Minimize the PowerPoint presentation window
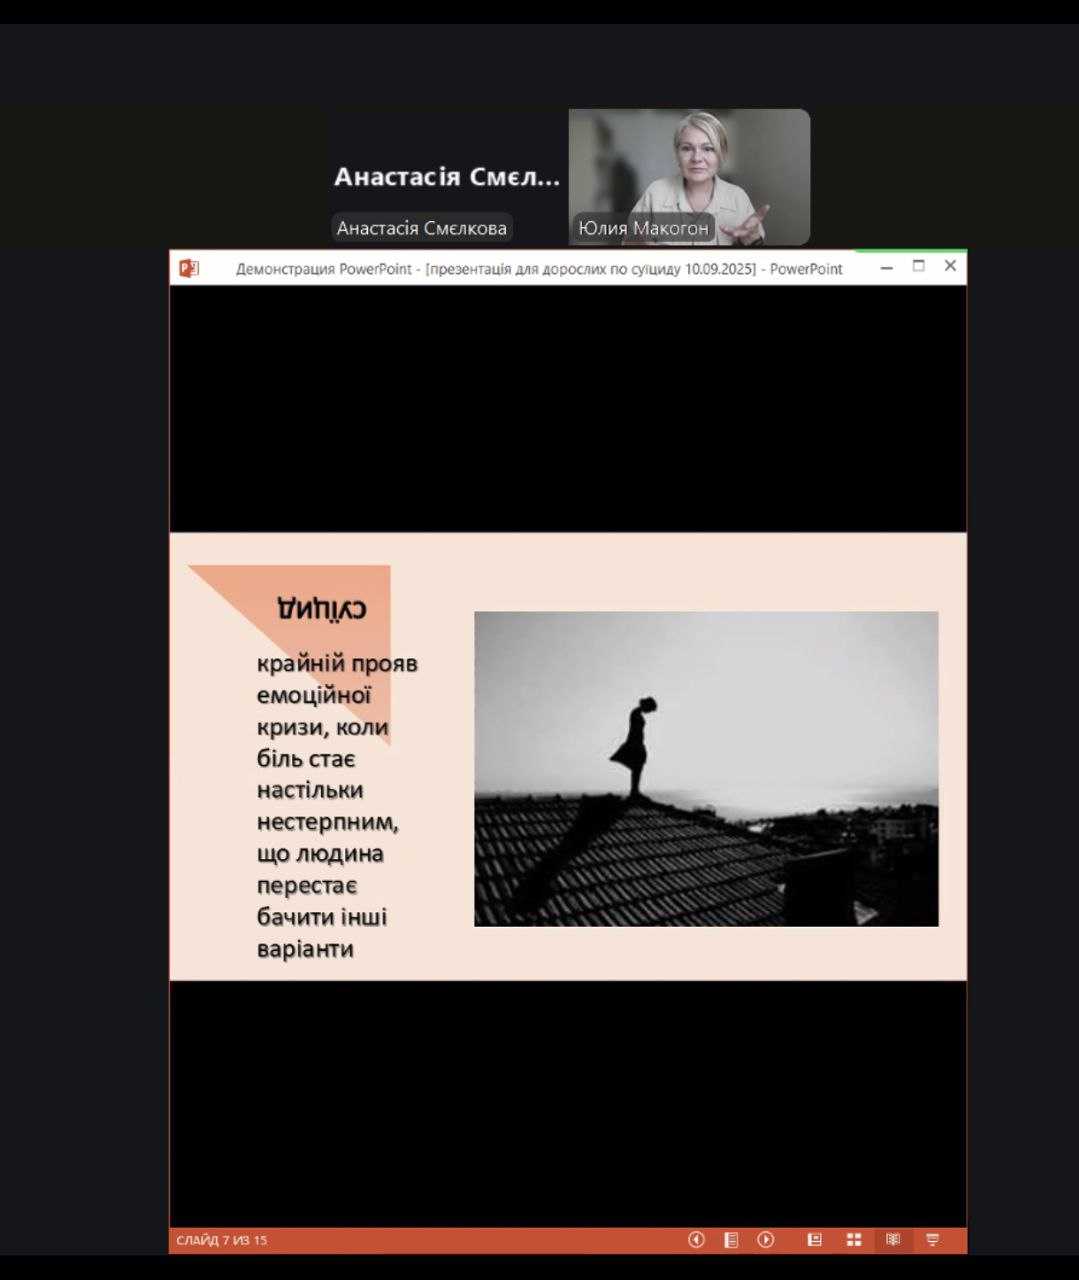The image size is (1079, 1280). tap(886, 268)
